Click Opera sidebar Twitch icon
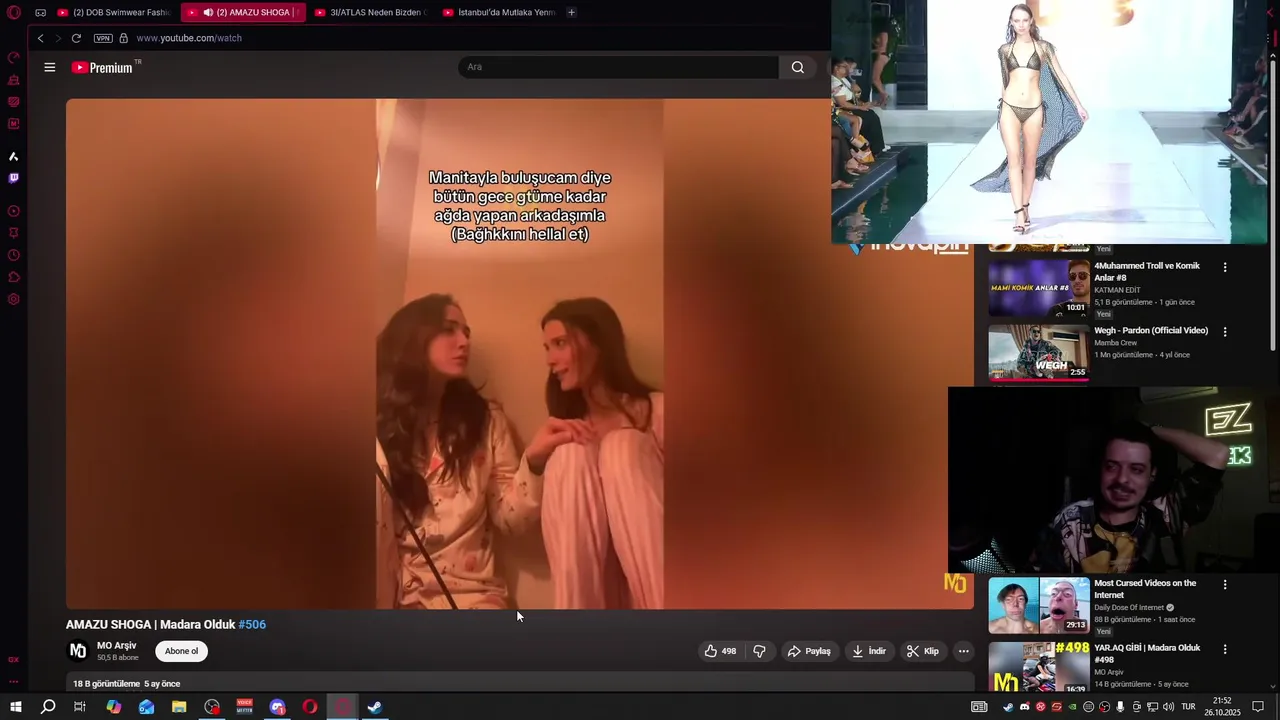The height and width of the screenshot is (720, 1280). pyautogui.click(x=13, y=178)
